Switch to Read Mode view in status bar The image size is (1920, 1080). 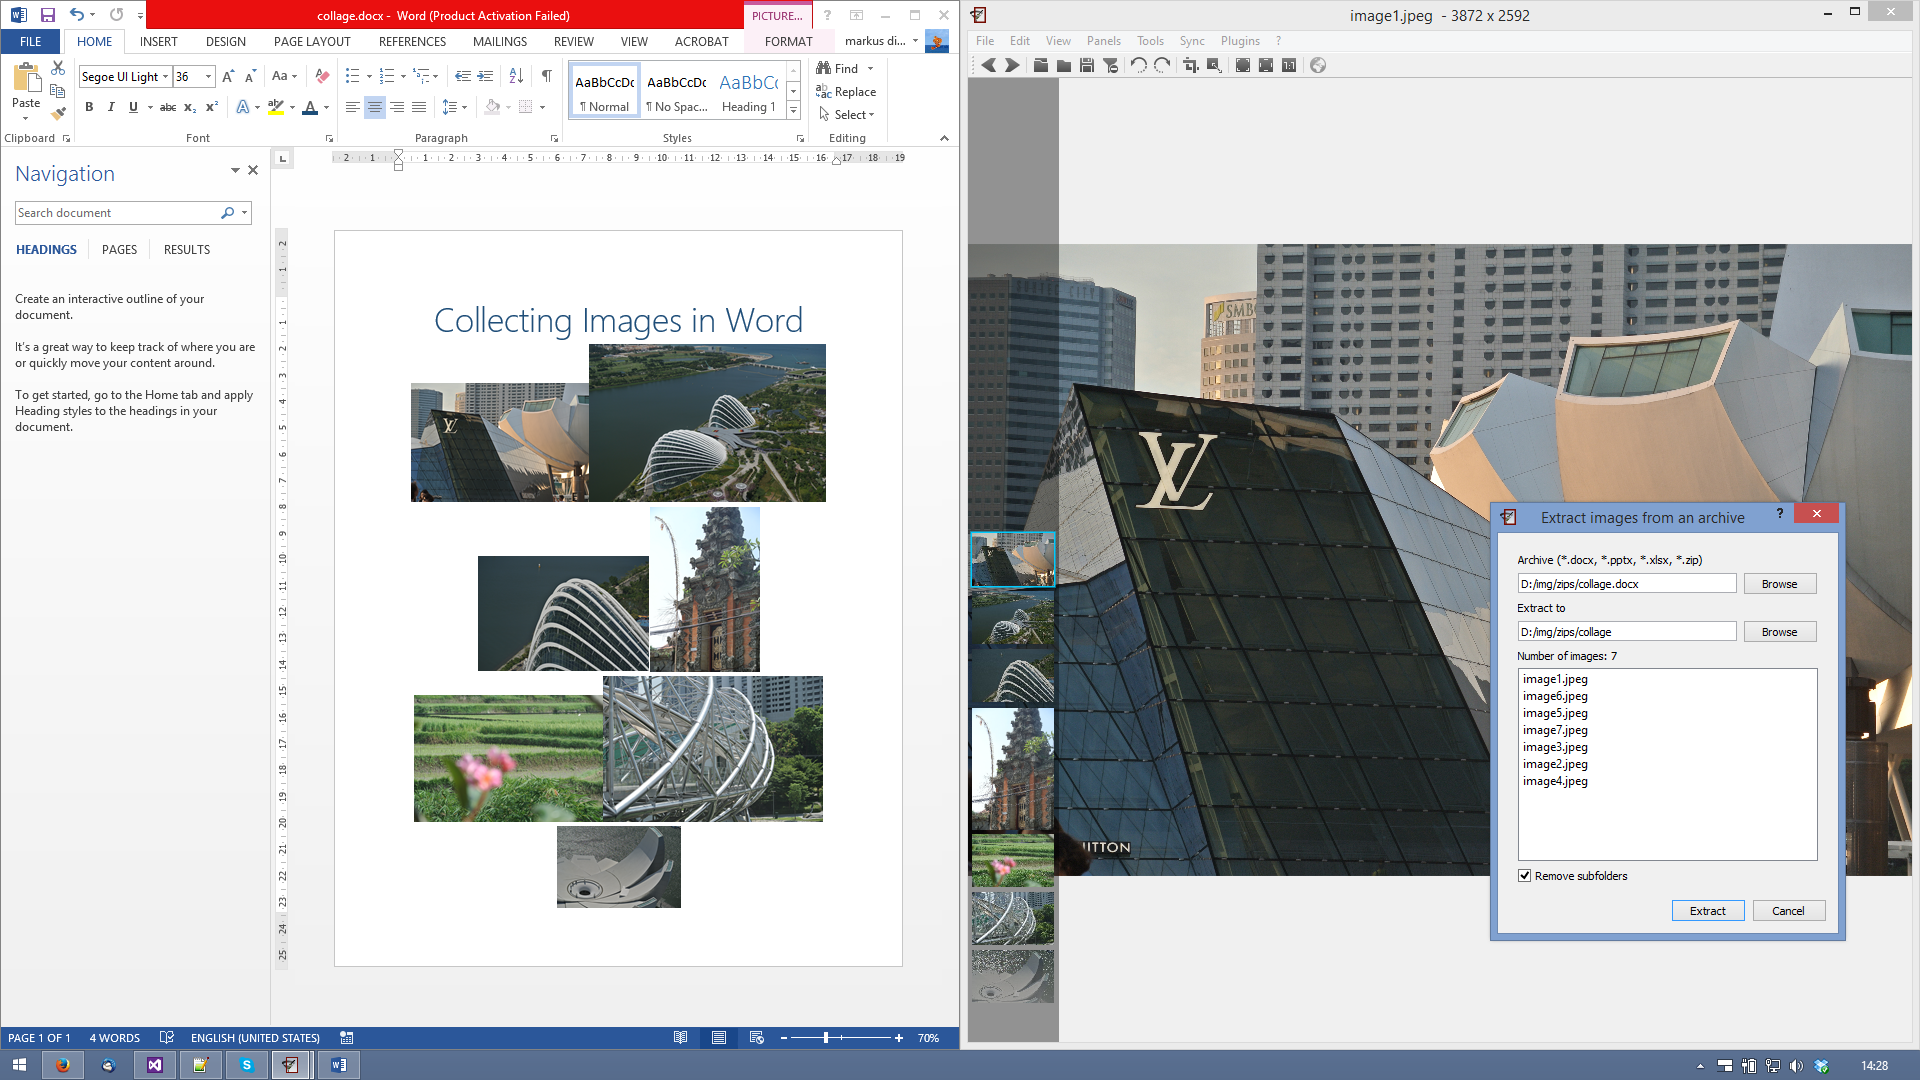coord(681,1038)
